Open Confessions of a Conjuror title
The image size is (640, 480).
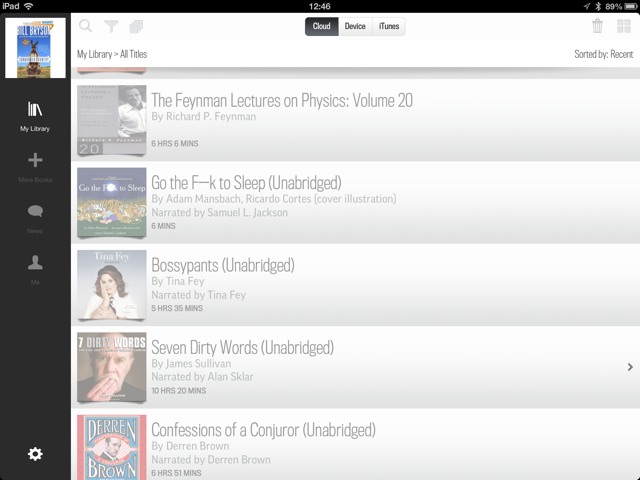262,431
